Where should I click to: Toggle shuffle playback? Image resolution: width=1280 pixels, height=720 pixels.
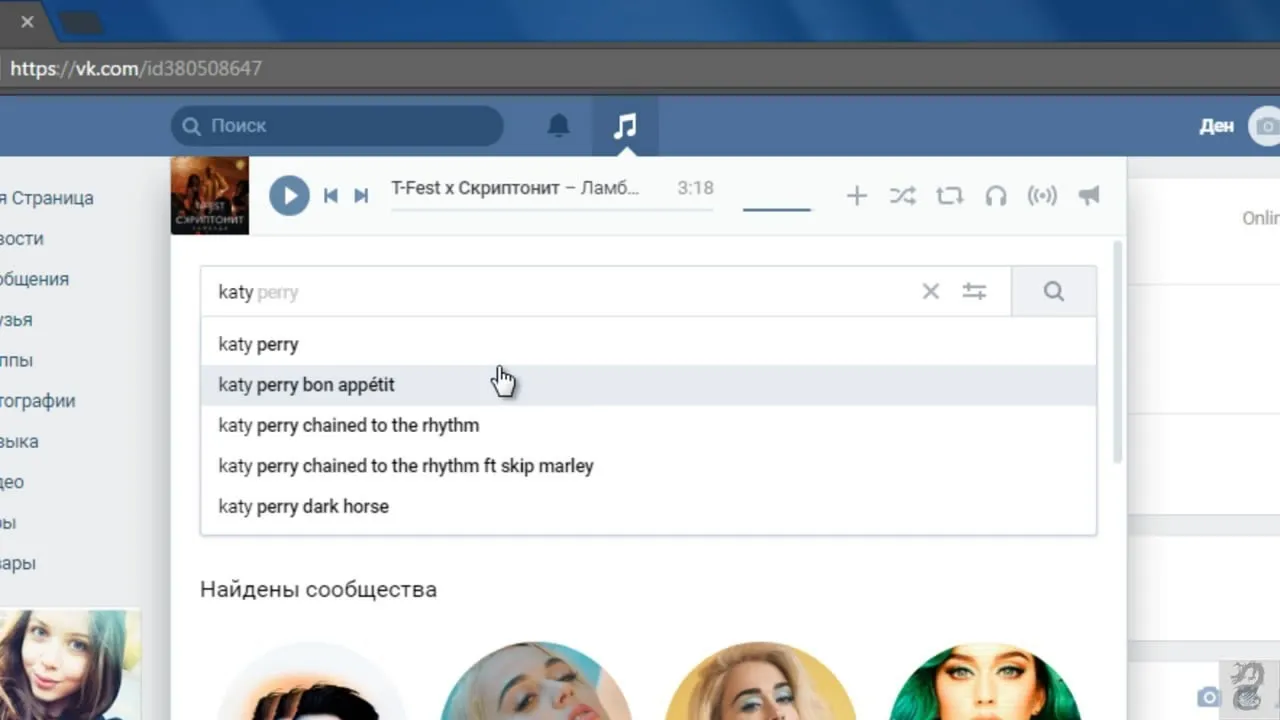tap(903, 196)
